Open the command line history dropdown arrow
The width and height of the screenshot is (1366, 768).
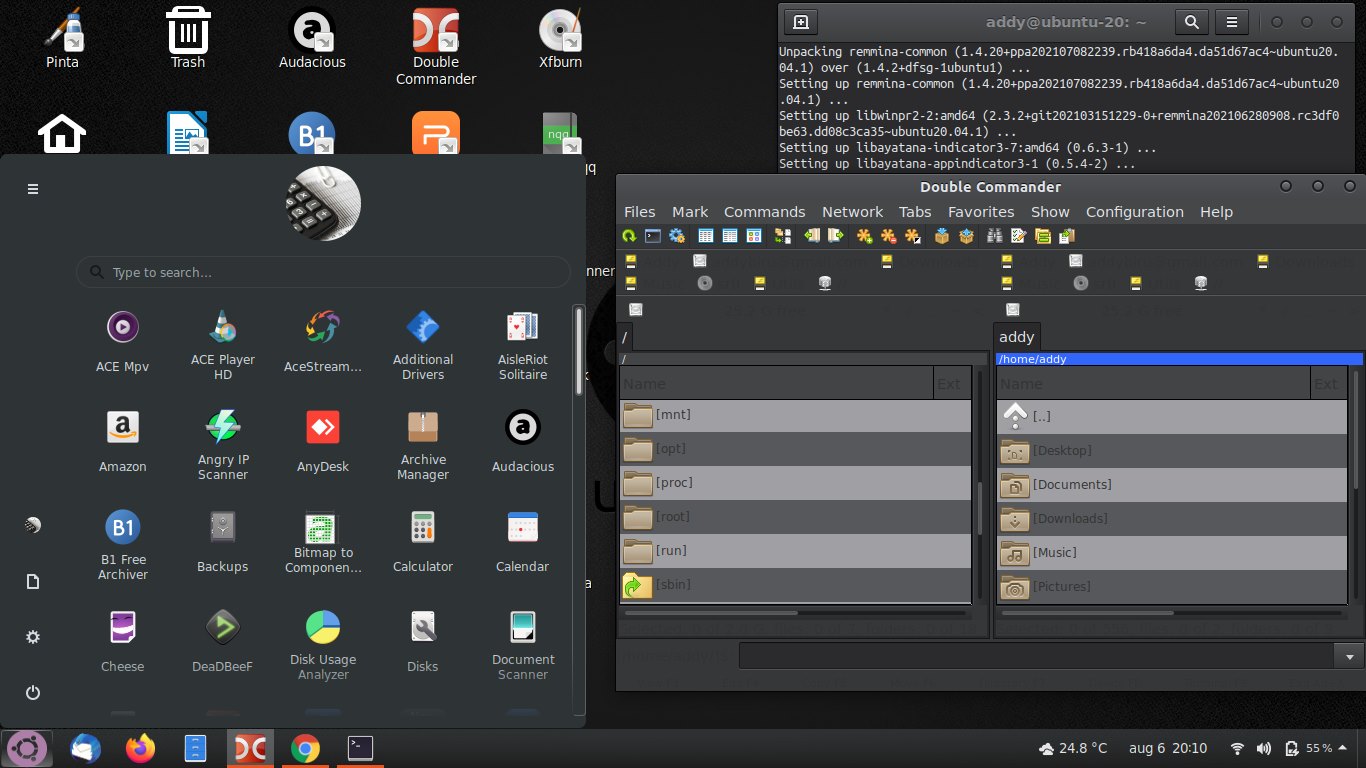click(1349, 657)
